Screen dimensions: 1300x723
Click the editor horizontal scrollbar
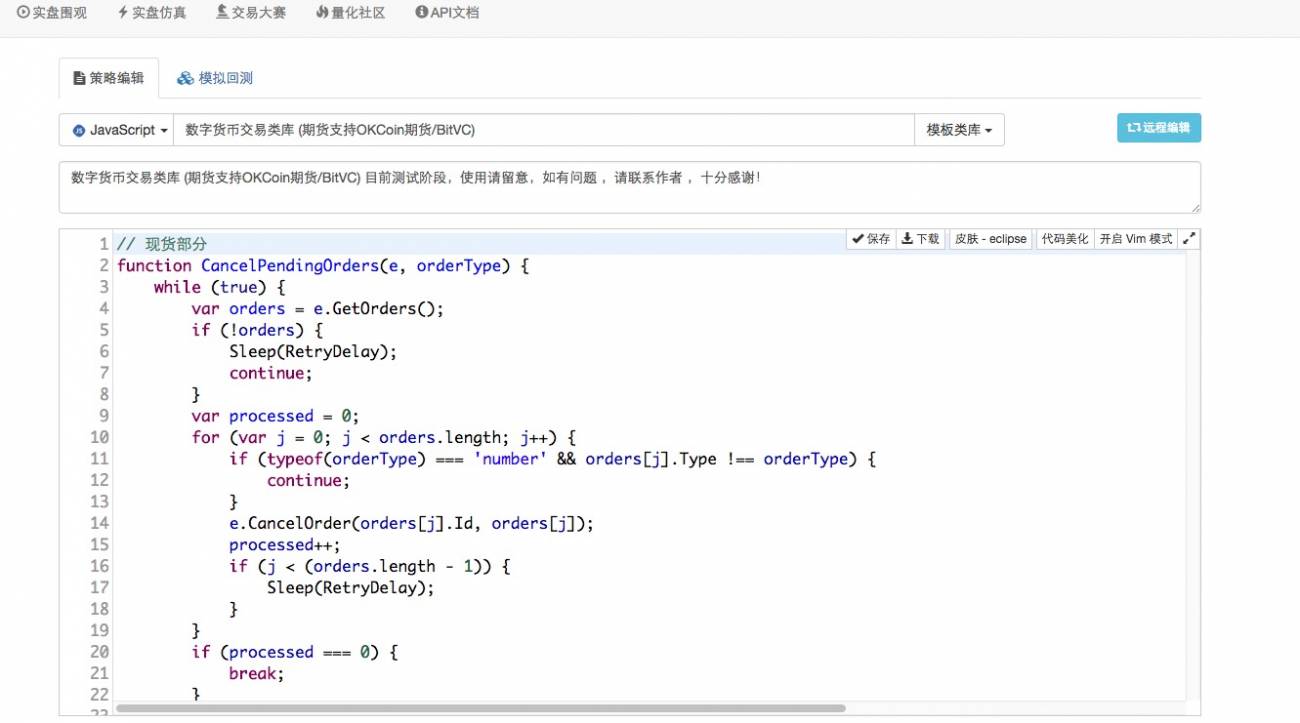coord(480,708)
